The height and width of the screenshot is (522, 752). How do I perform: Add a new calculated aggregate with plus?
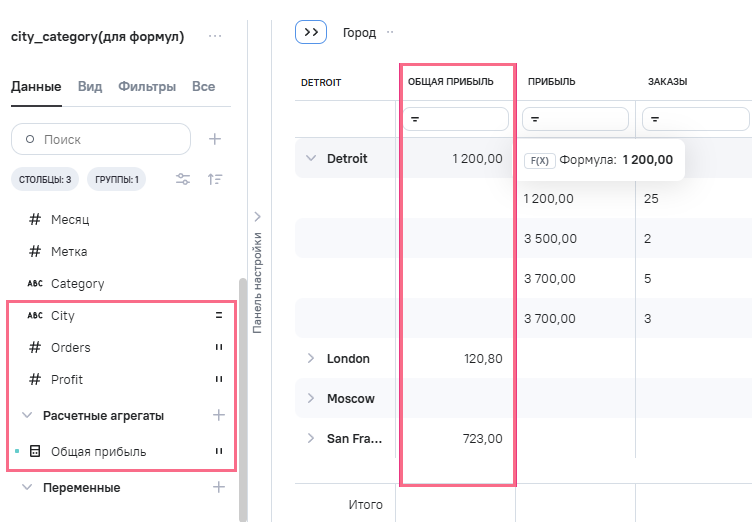tap(219, 415)
